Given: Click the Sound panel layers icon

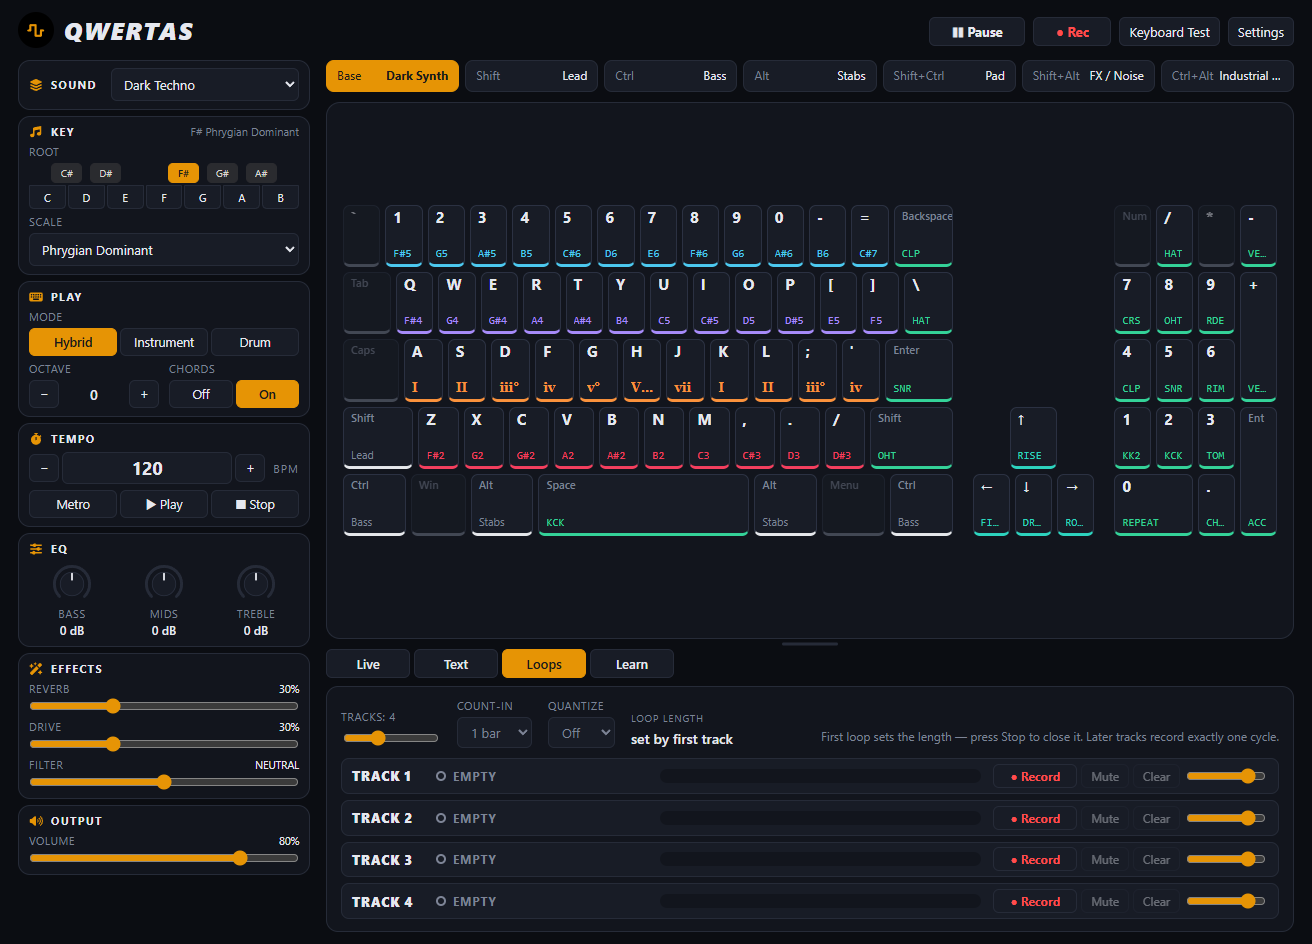Looking at the screenshot, I should coord(36,85).
